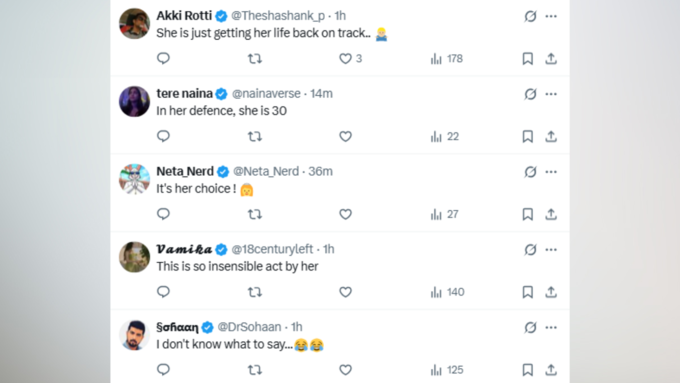Open the 36m timestamp on Neta_Nerd's tweet
This screenshot has height=383, width=680.
(x=320, y=171)
